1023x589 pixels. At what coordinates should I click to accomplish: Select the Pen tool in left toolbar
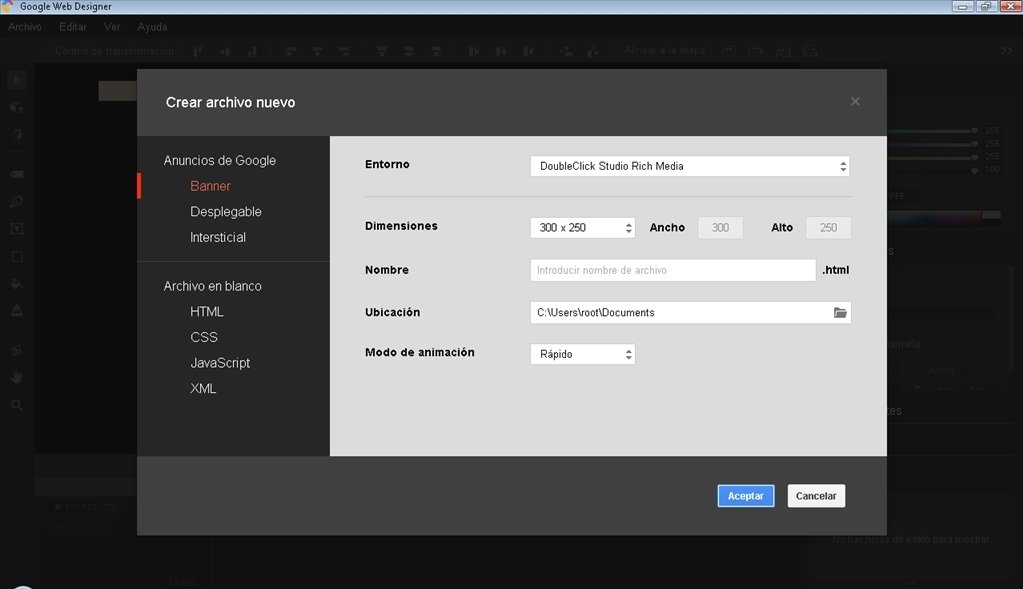(x=17, y=202)
